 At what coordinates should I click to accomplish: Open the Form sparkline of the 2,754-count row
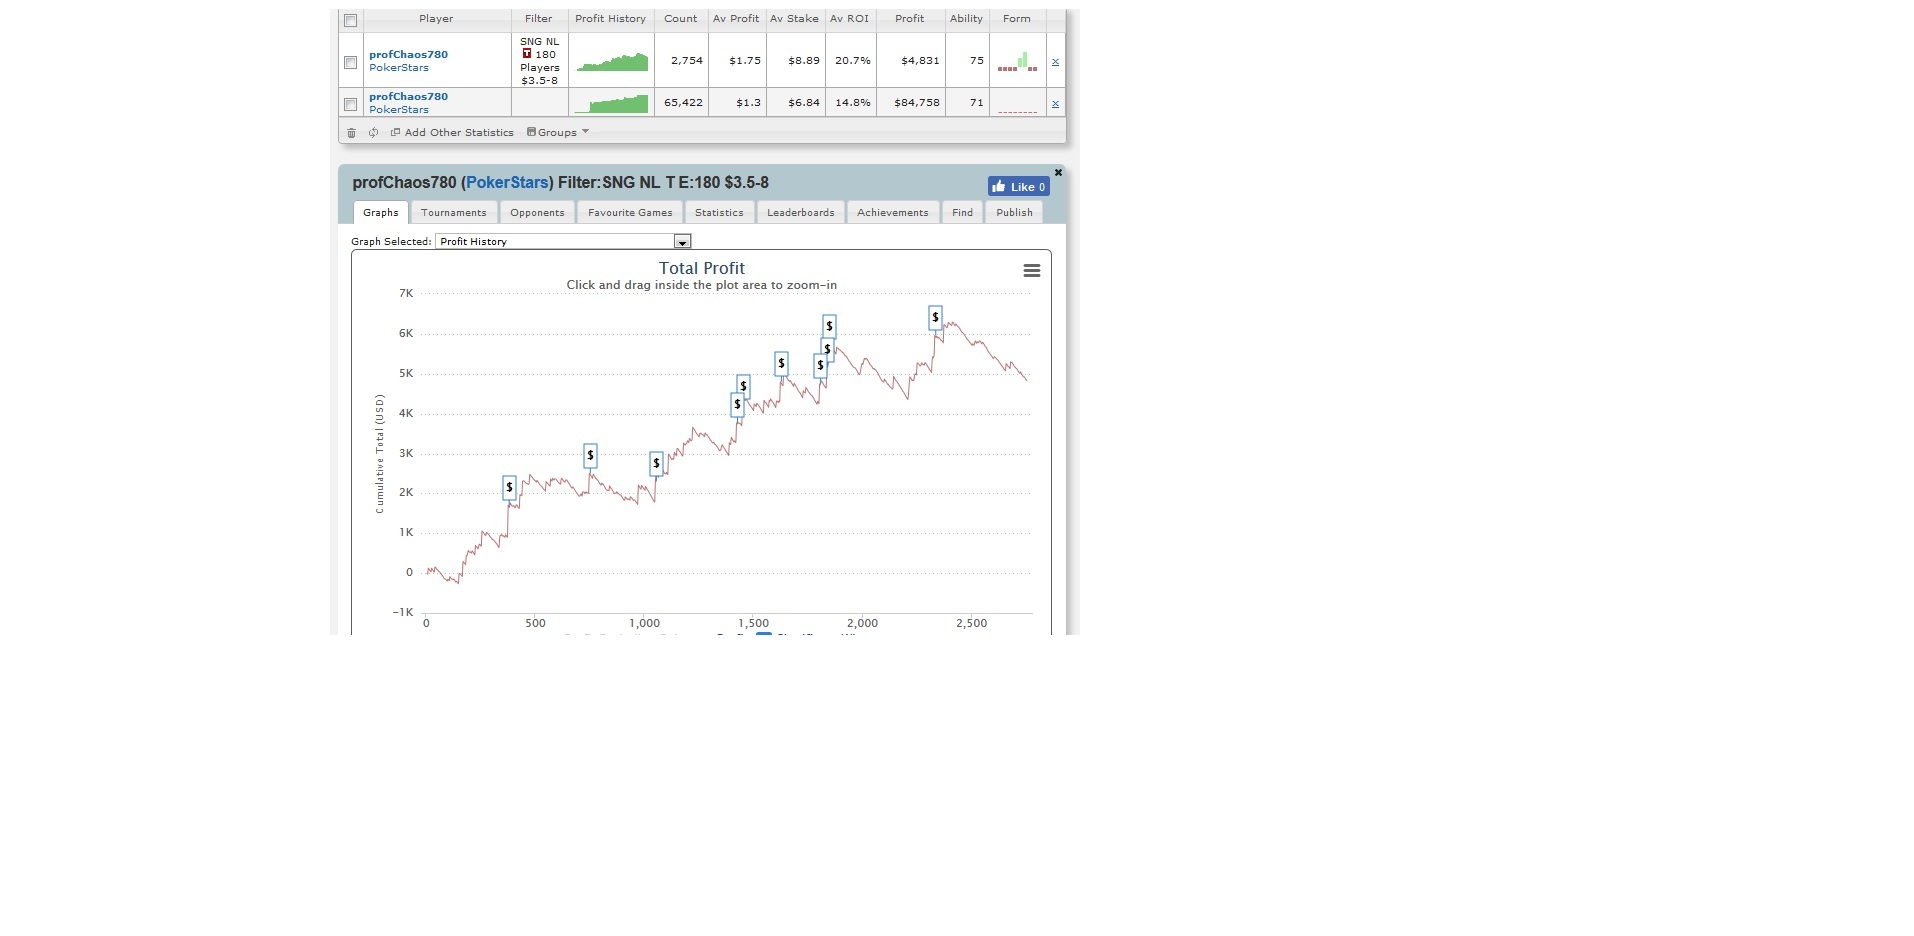1017,62
